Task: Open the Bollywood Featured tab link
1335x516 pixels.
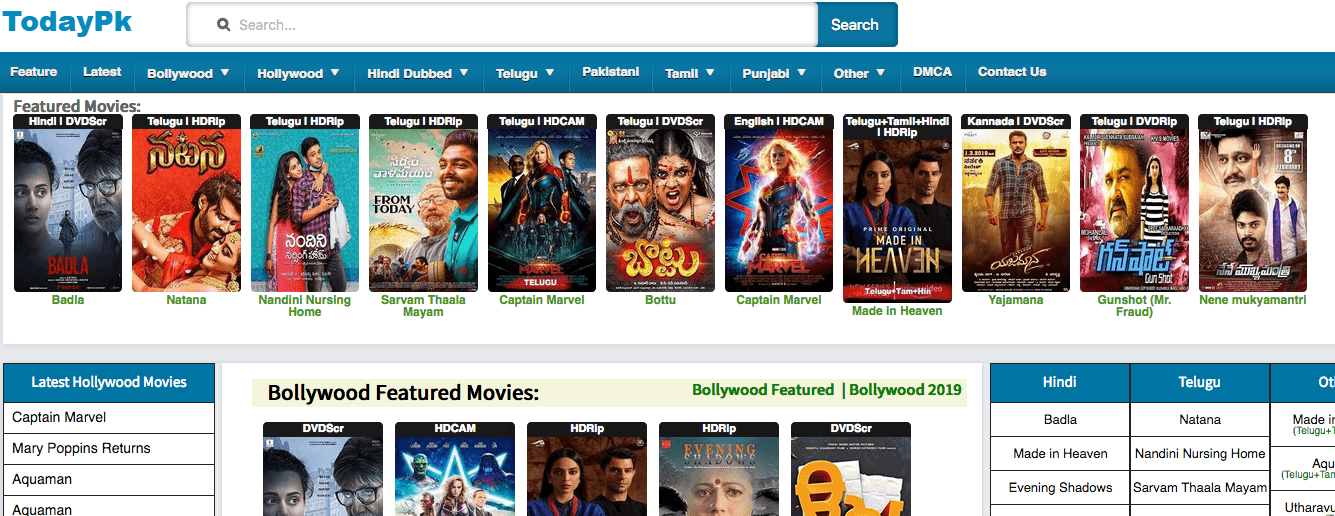Action: (x=763, y=390)
